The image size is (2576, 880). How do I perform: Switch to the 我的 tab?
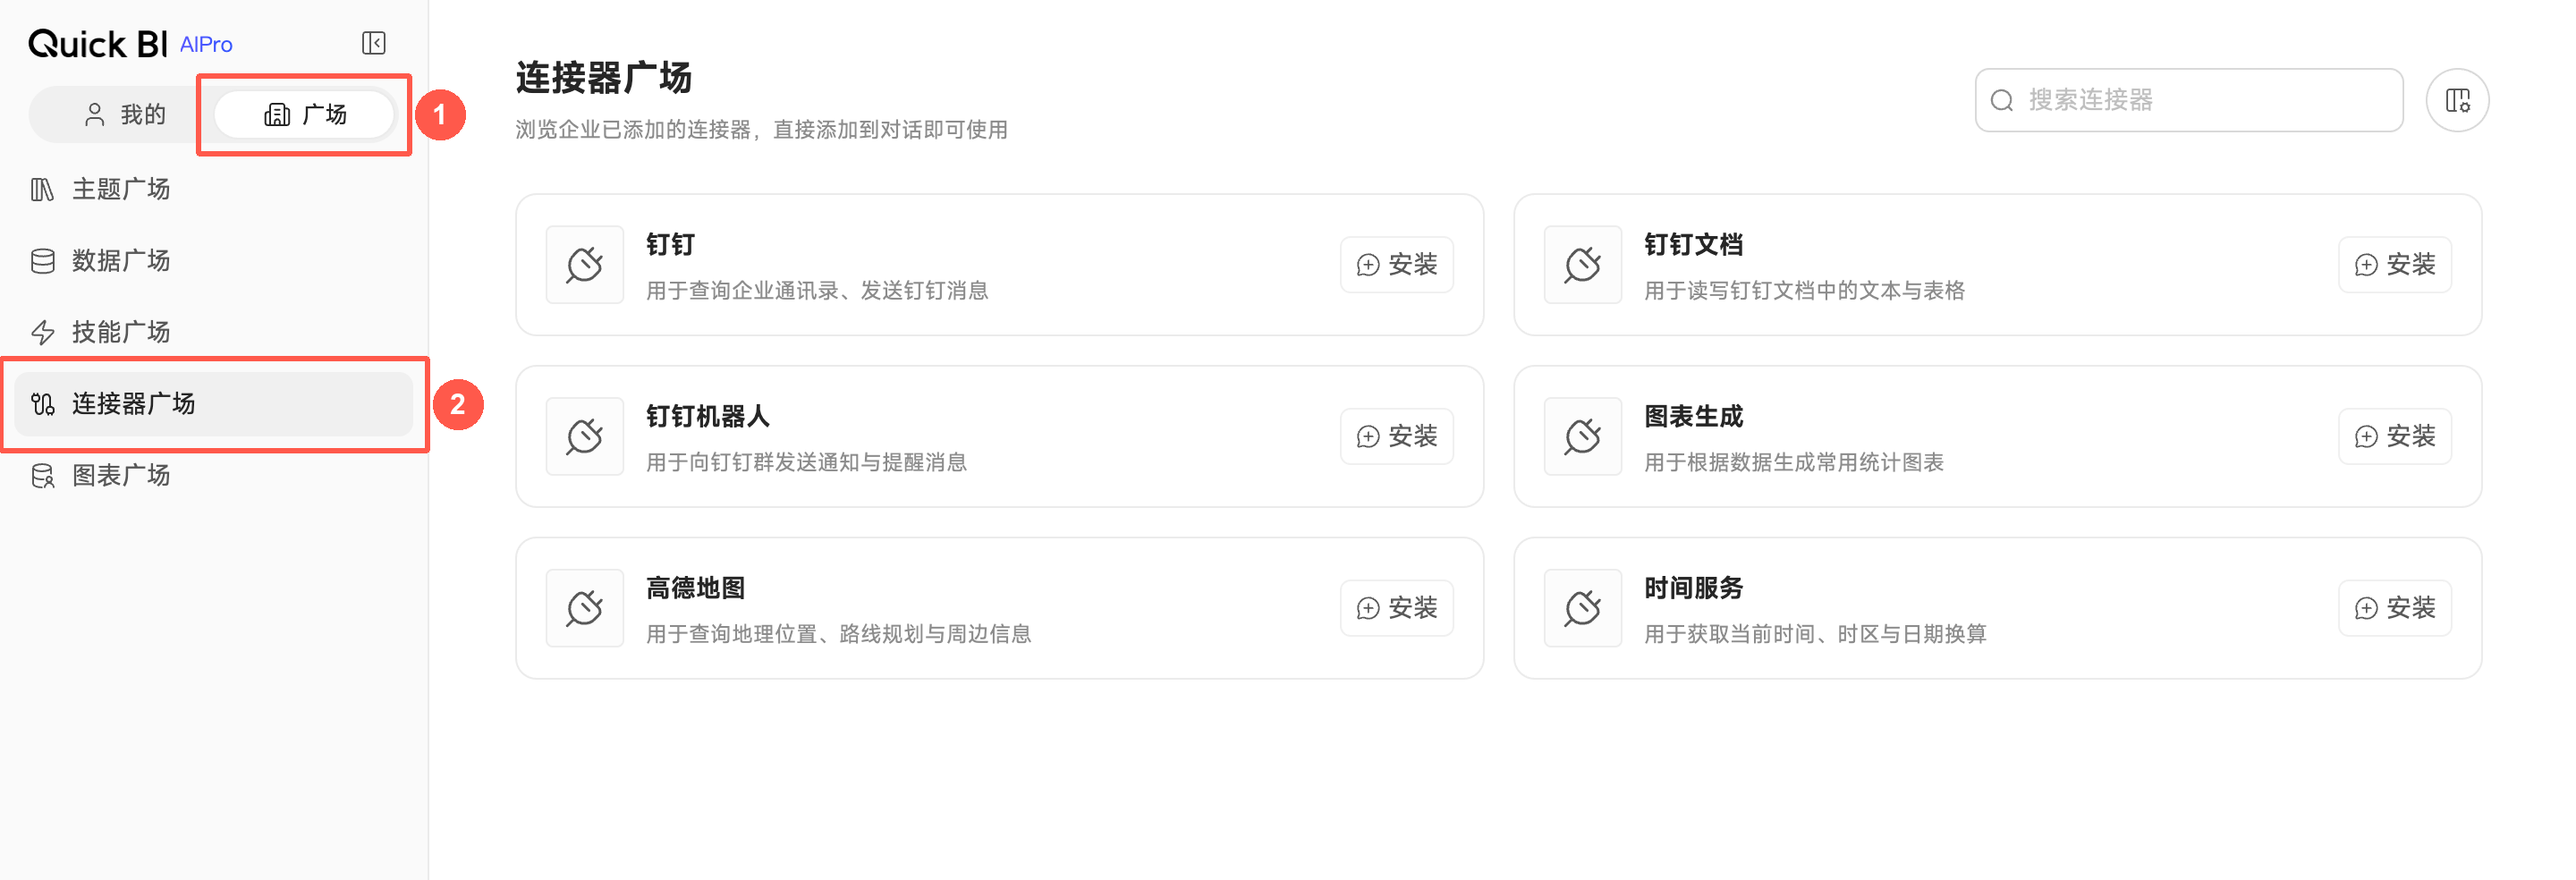[x=125, y=115]
